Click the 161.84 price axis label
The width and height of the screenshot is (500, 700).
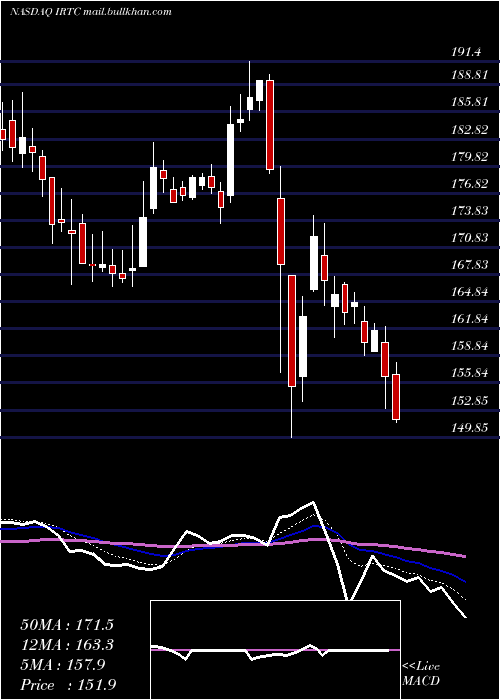(x=469, y=319)
